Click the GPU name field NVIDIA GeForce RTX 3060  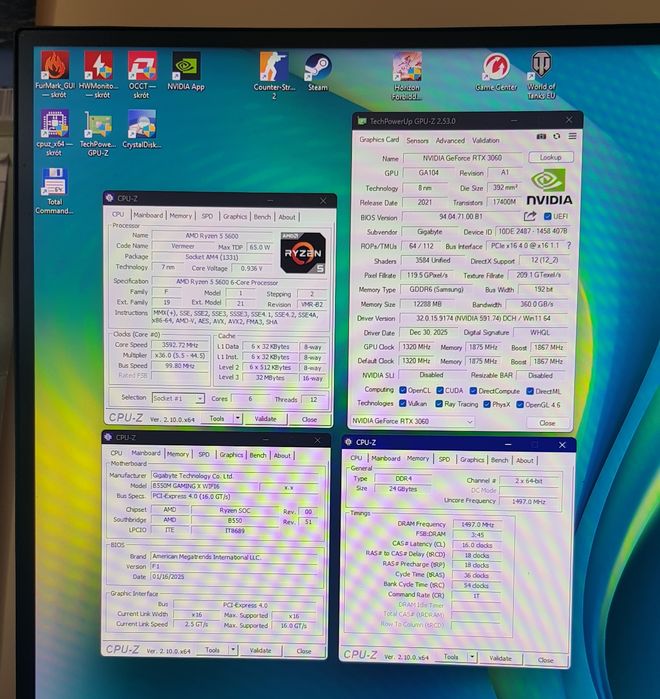462,158
